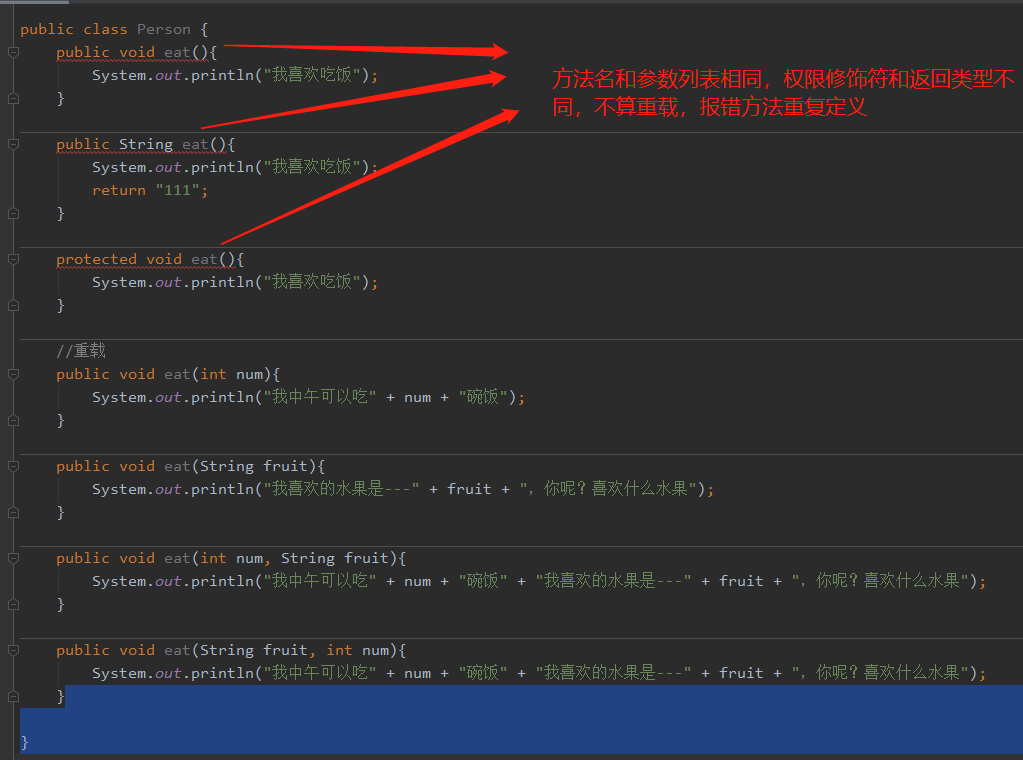Click "String" return type in public String eat()
The width and height of the screenshot is (1023, 760).
click(x=145, y=144)
